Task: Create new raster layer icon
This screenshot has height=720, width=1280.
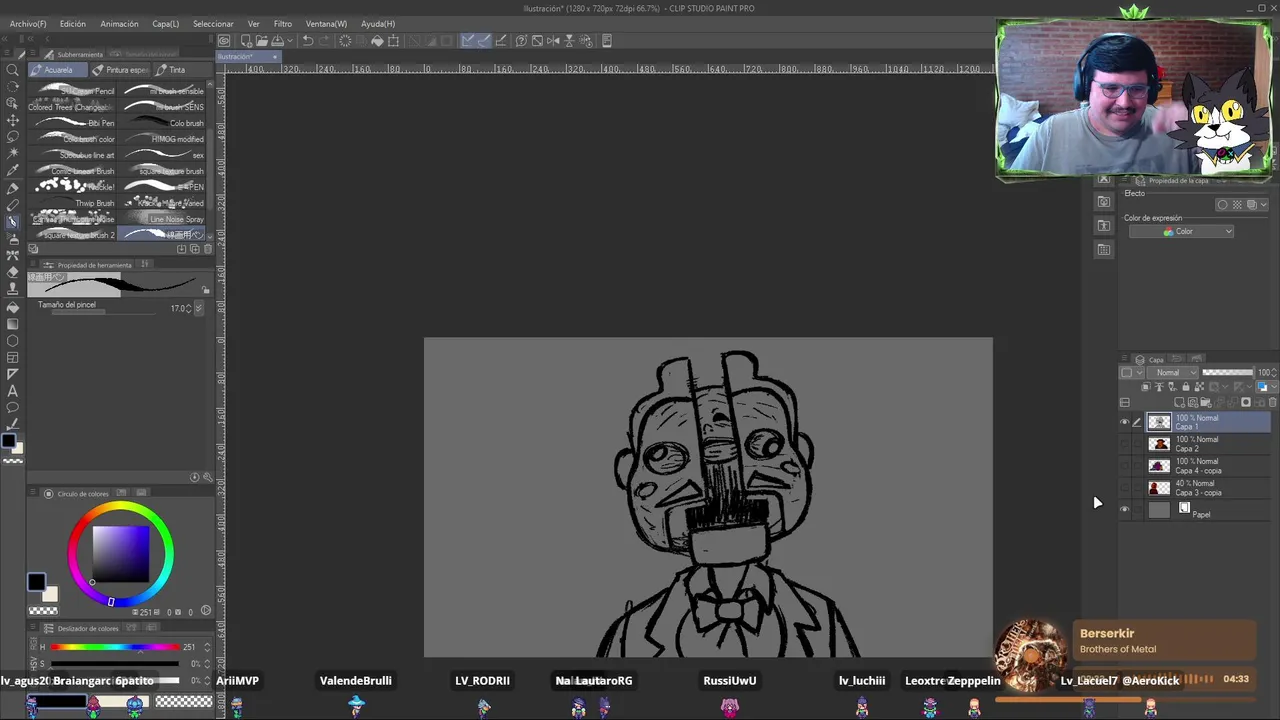Action: coord(1179,402)
